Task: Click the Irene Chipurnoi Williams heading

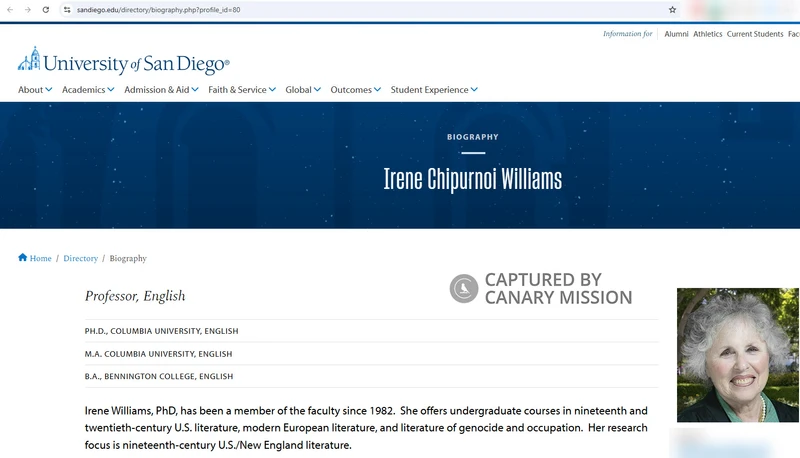Action: 472,179
